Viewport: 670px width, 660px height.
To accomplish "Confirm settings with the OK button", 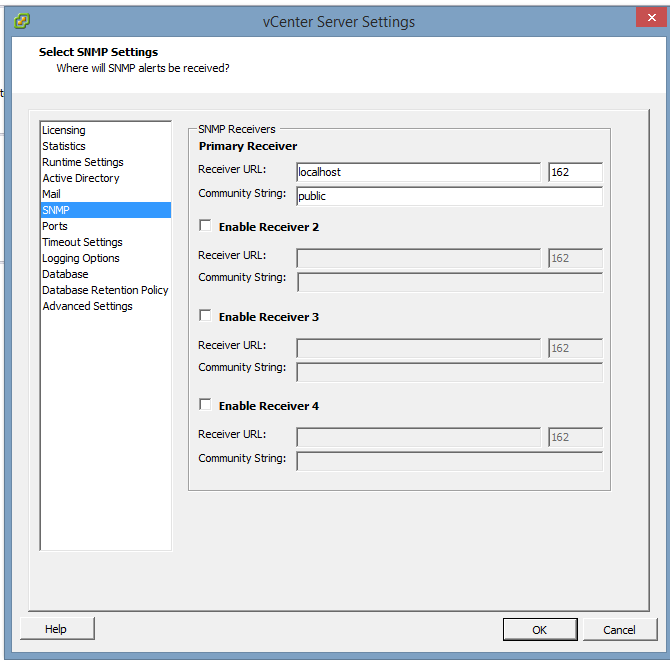I will [540, 629].
